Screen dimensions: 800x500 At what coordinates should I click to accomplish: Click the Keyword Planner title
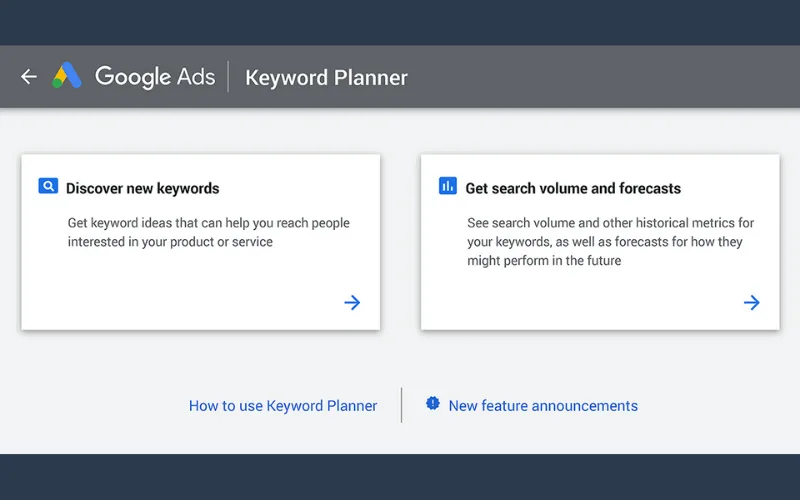326,78
